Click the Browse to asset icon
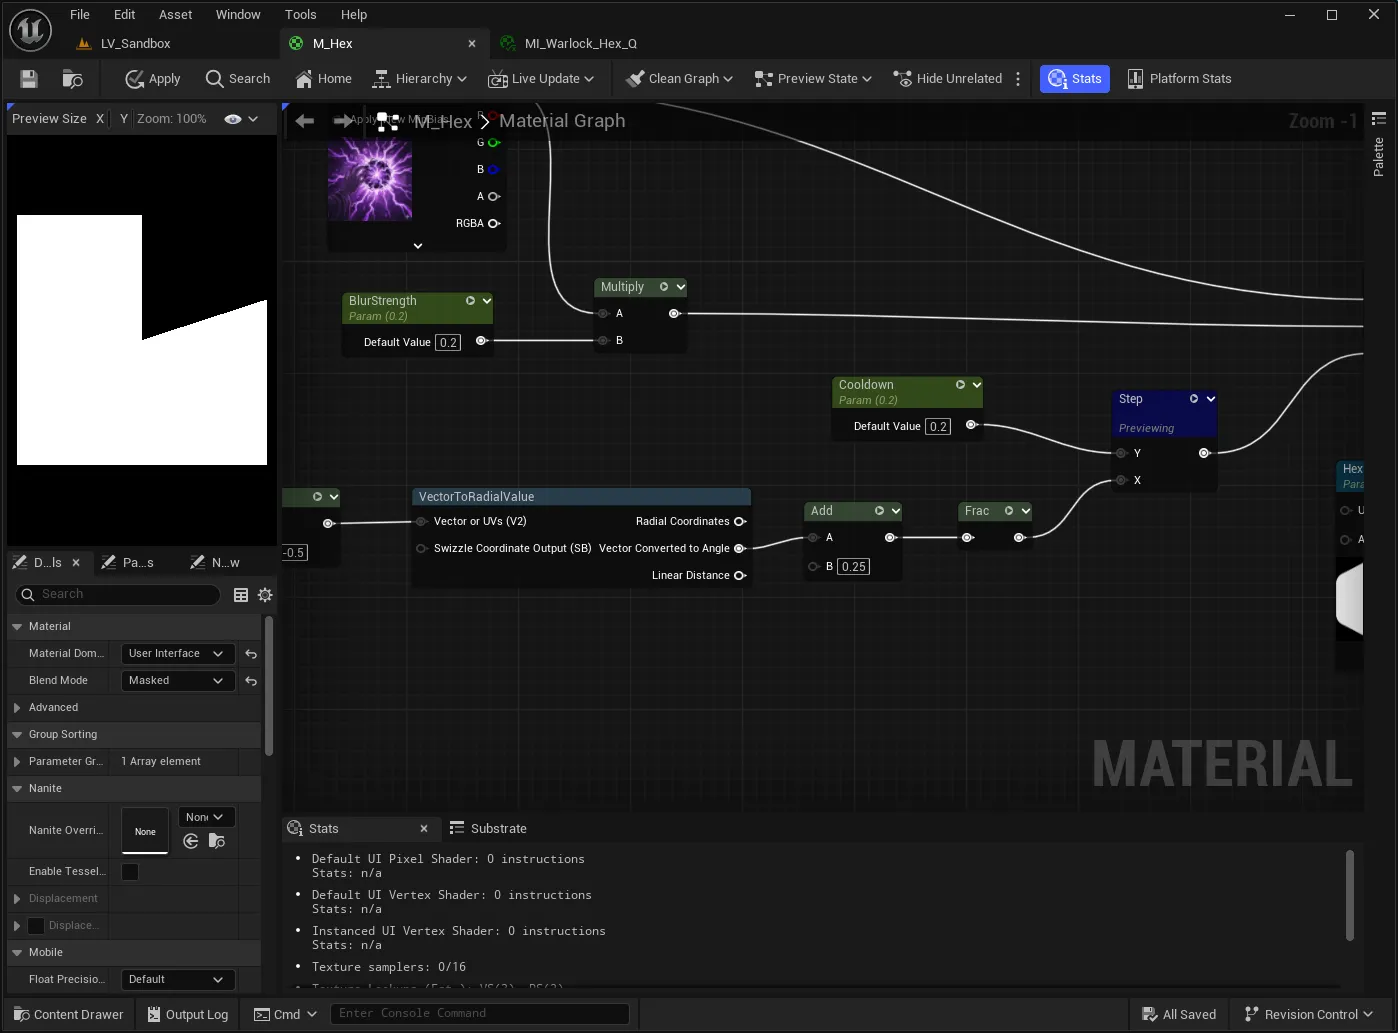Viewport: 1398px width, 1033px height. coord(72,79)
